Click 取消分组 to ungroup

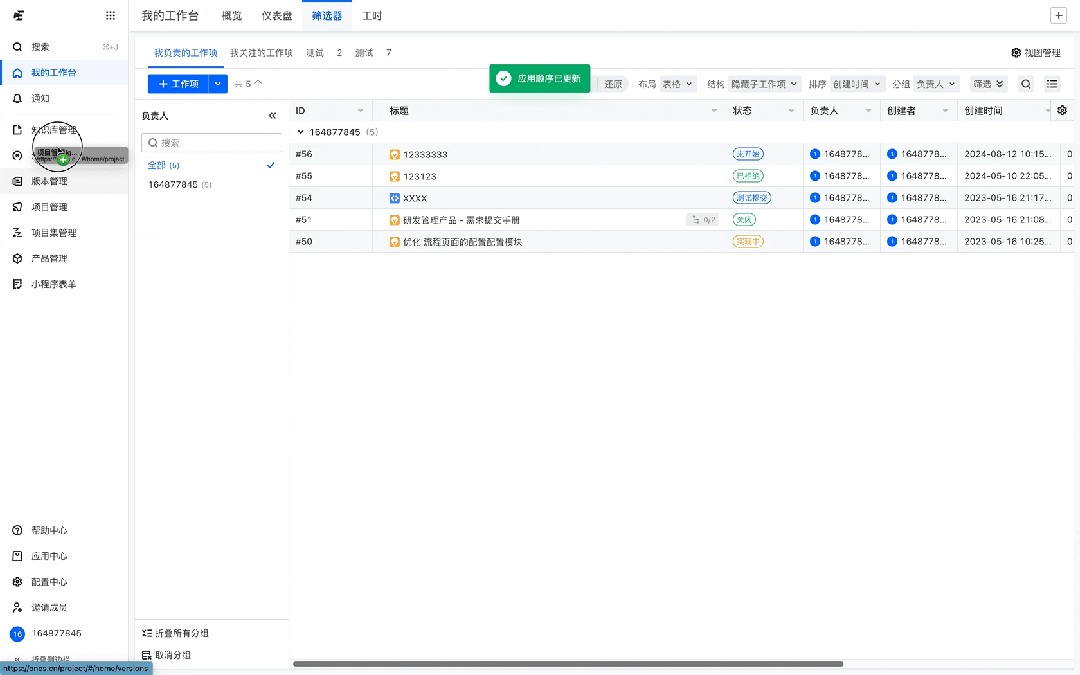point(166,655)
